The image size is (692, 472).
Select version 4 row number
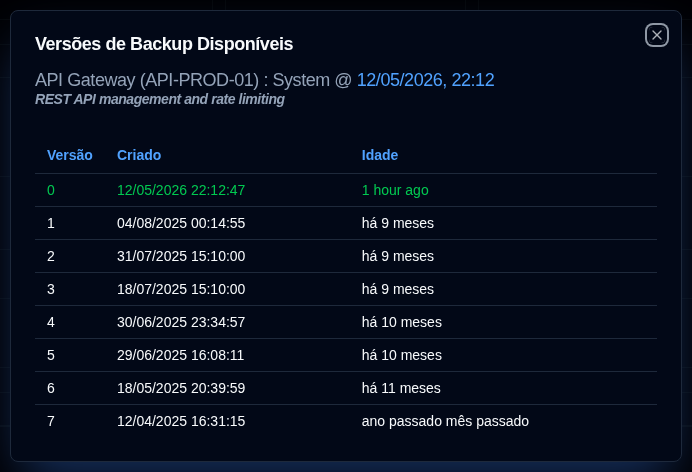(x=51, y=322)
